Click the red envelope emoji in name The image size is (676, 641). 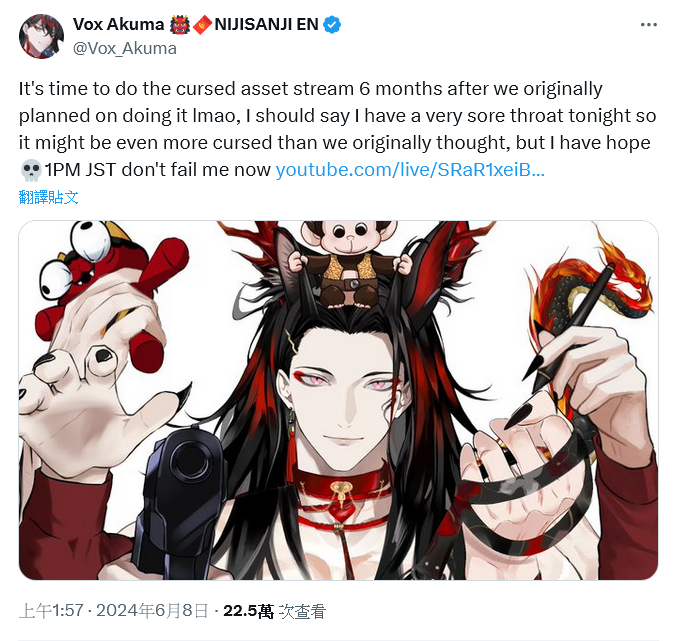202,25
